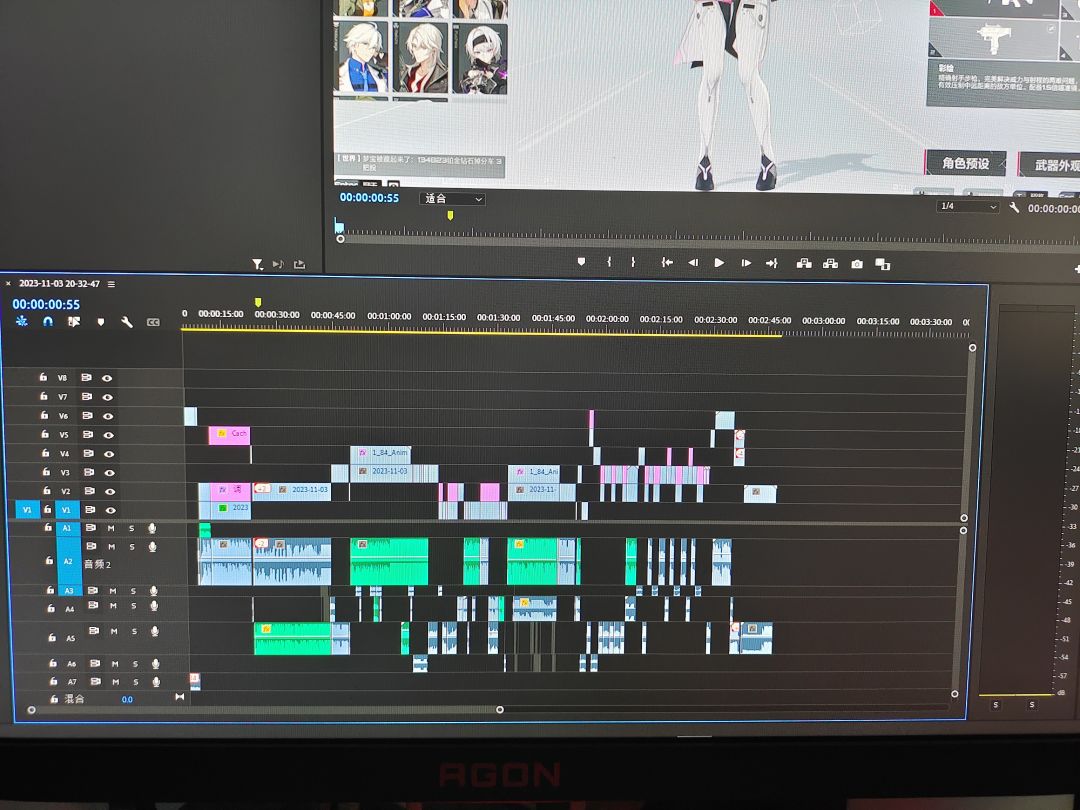Toggle A1 track targeting
The image size is (1080, 810).
pos(67,528)
